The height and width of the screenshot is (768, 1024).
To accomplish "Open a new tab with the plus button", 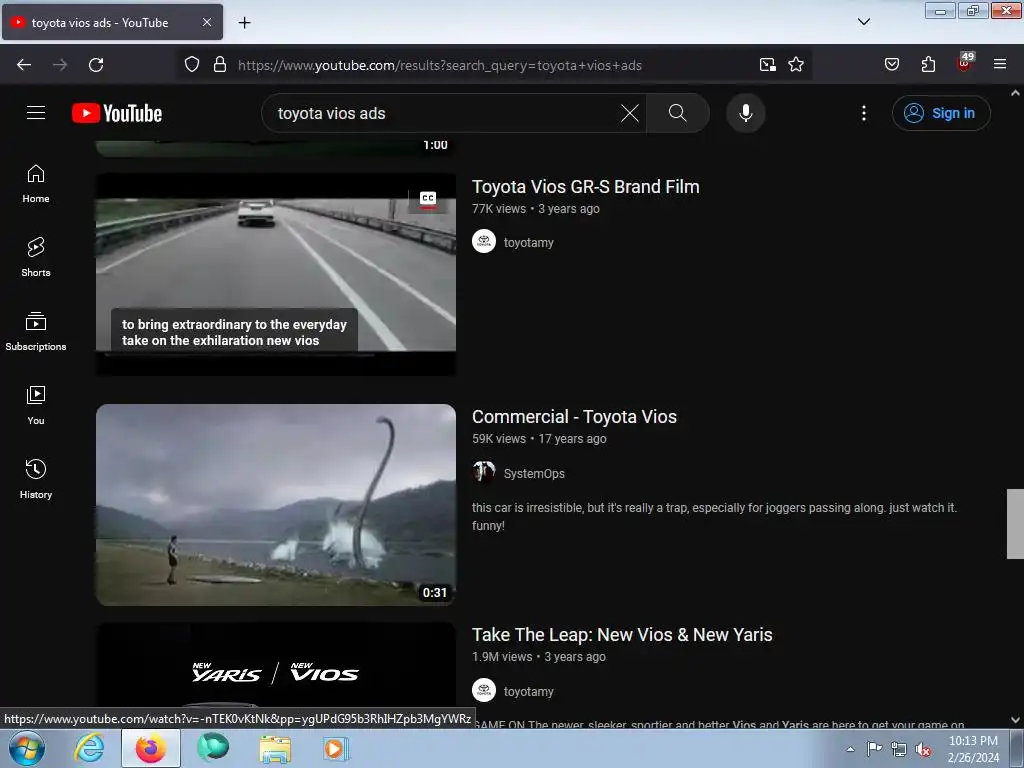I will pyautogui.click(x=244, y=23).
